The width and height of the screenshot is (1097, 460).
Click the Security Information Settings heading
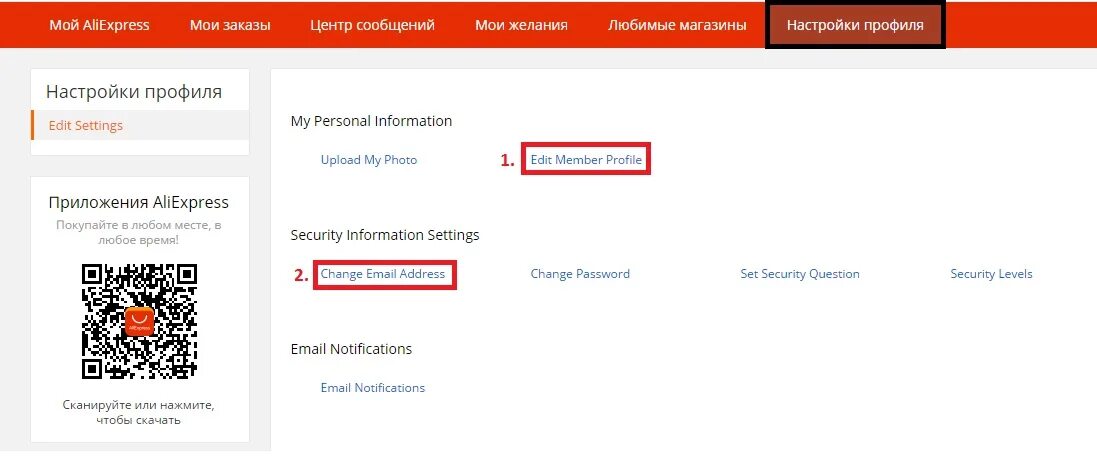coord(385,235)
